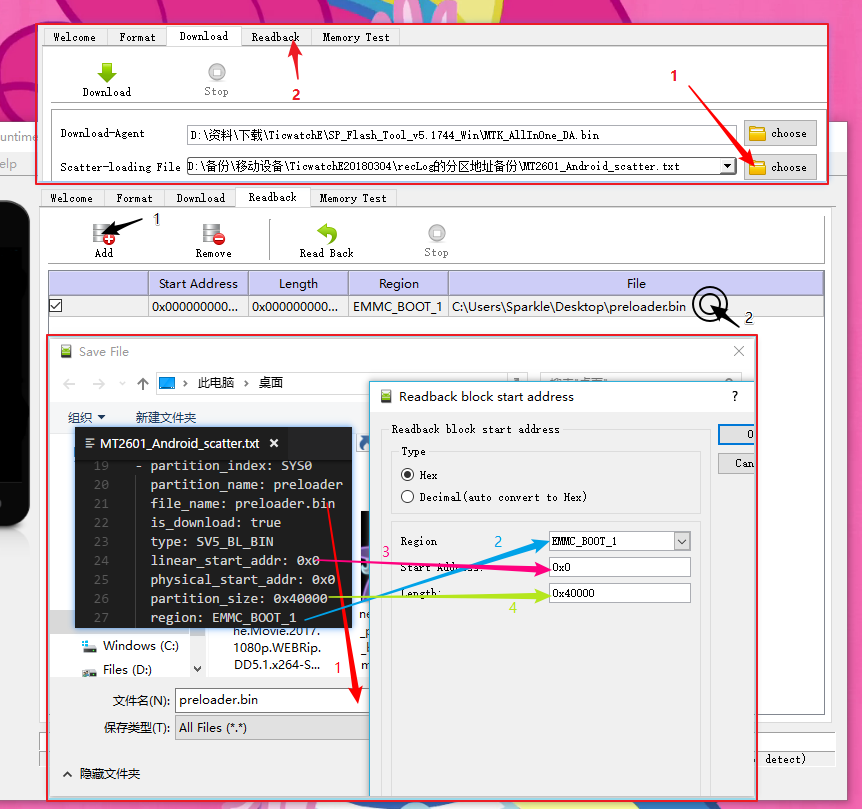
Task: Select the Download tab in top panel
Action: coord(204,36)
